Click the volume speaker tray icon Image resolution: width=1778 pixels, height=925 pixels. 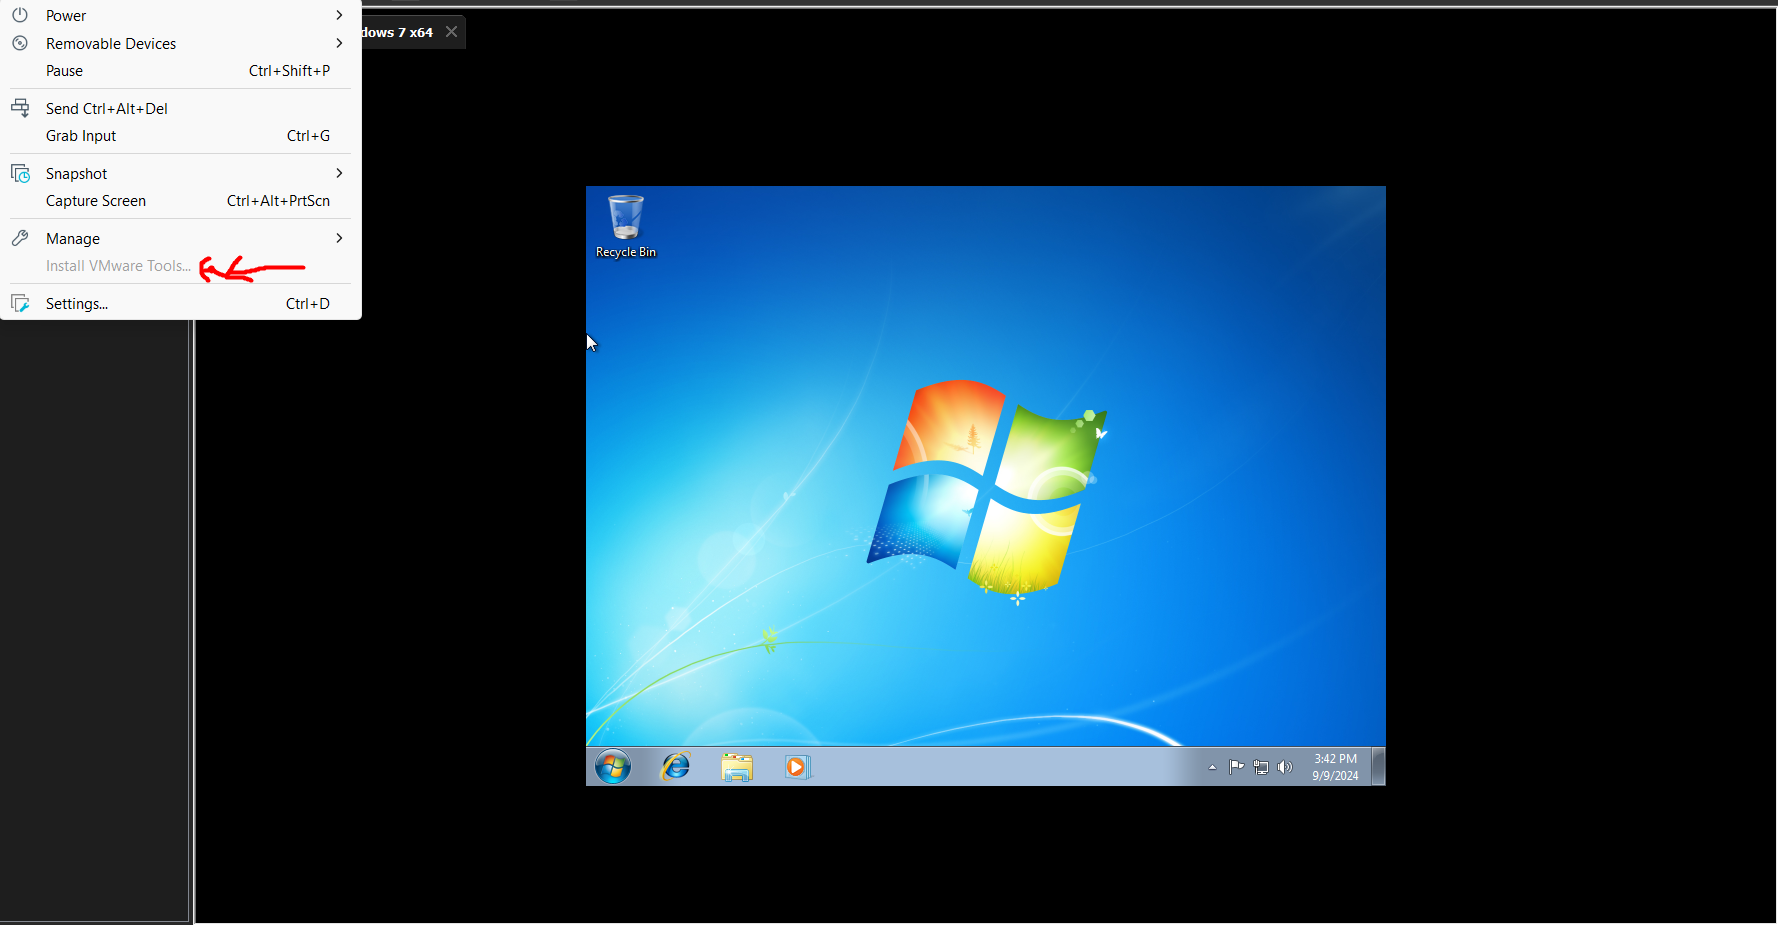(x=1285, y=767)
